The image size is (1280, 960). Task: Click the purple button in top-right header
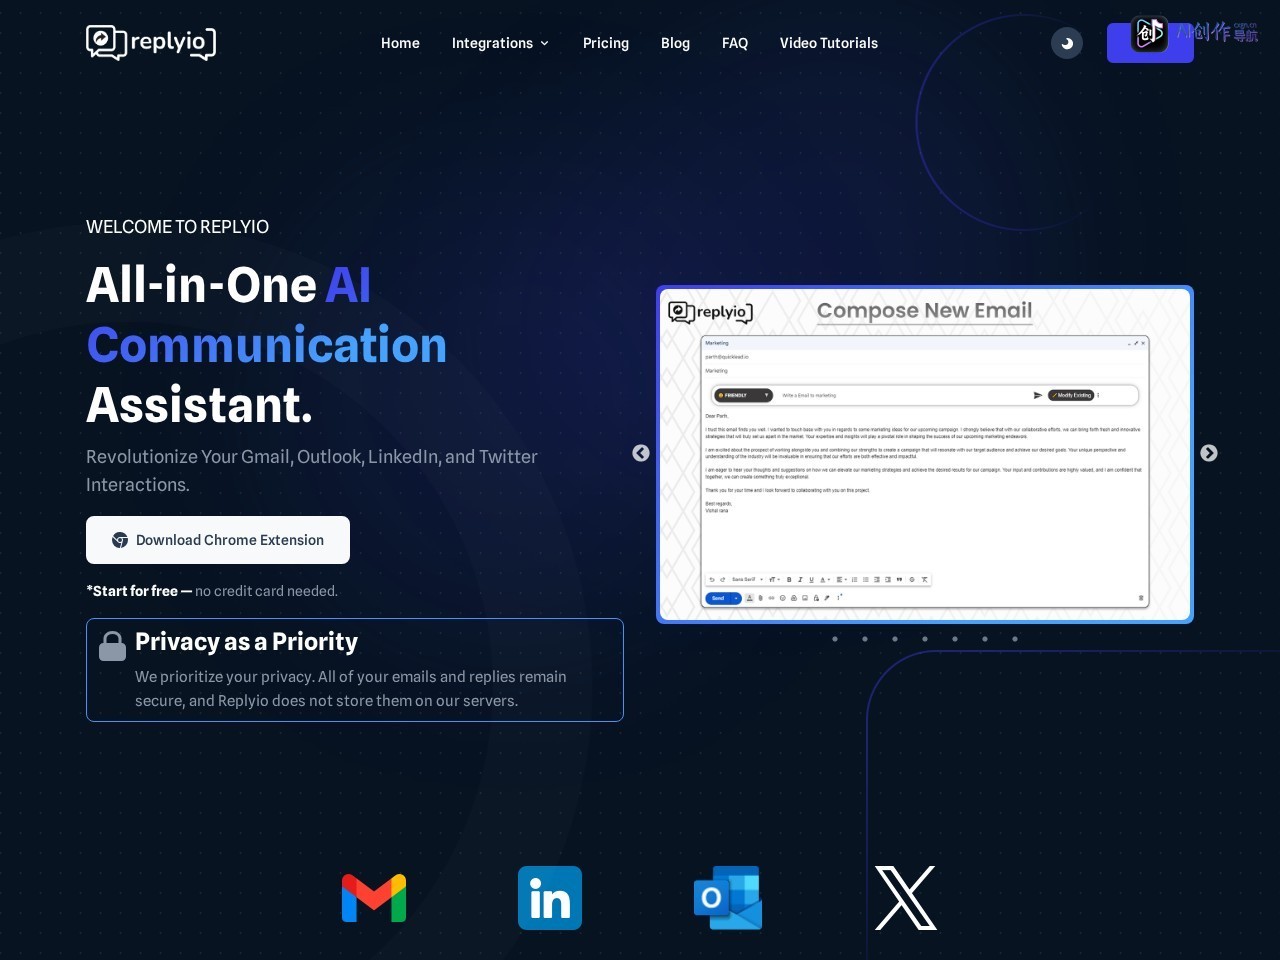click(1150, 43)
